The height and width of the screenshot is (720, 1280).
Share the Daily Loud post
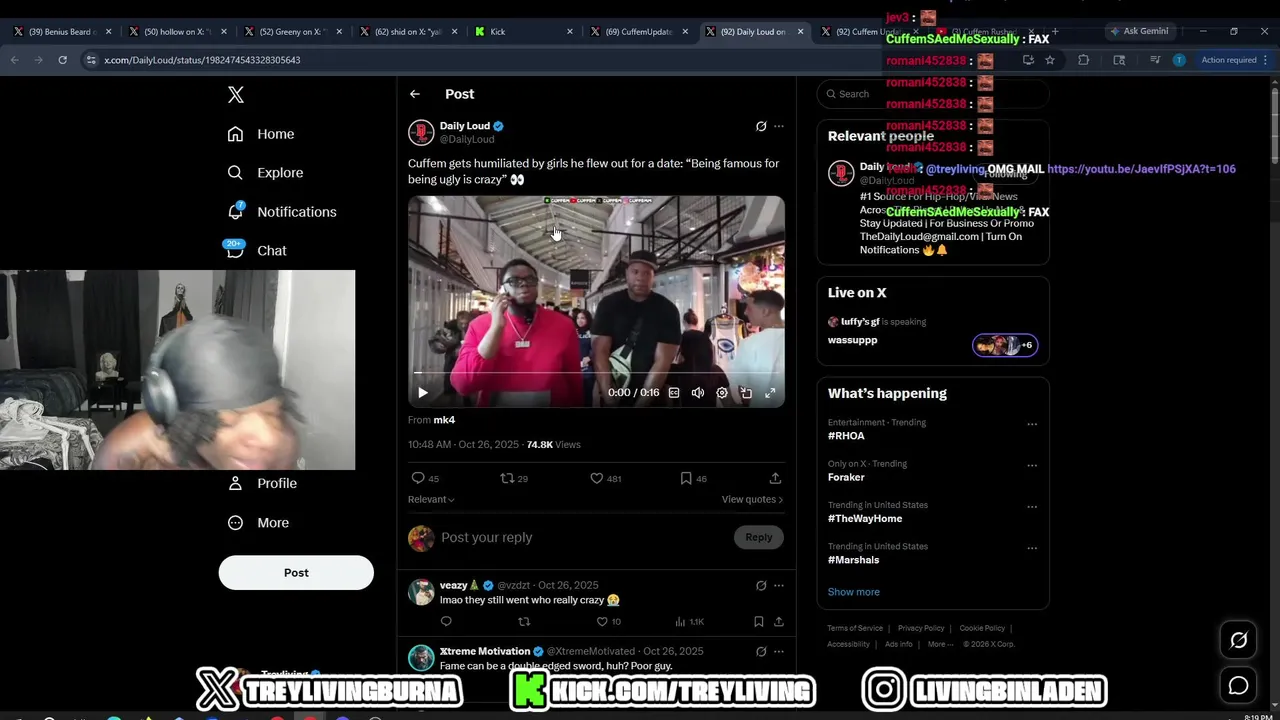click(775, 479)
